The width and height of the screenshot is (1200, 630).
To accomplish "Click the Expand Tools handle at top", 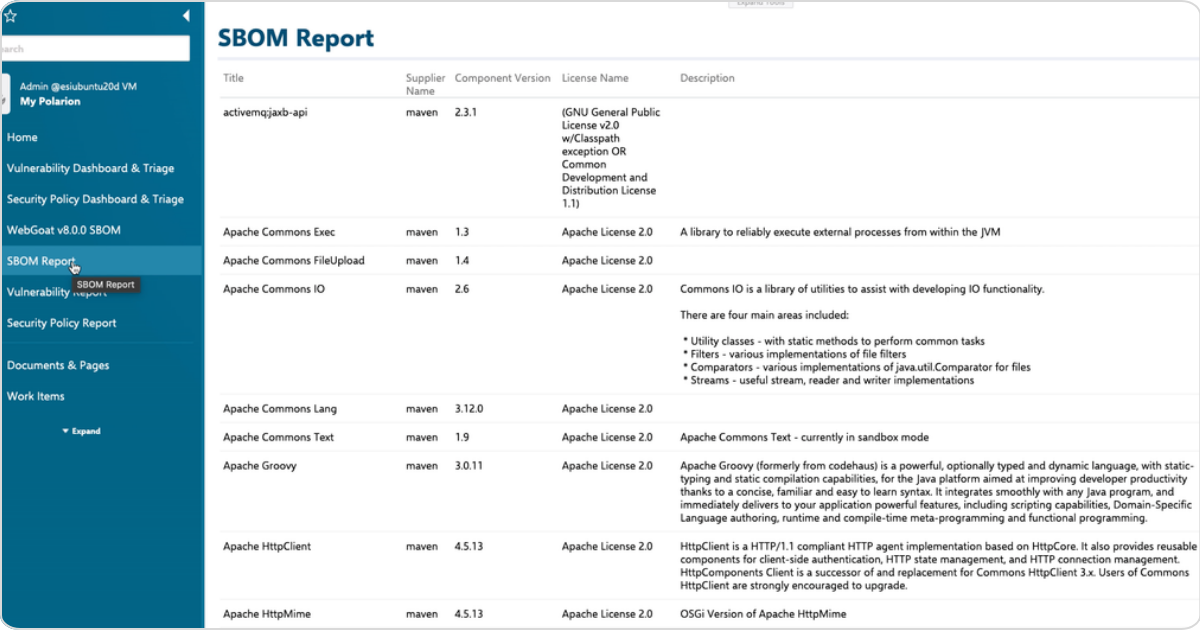I will pos(762,3).
